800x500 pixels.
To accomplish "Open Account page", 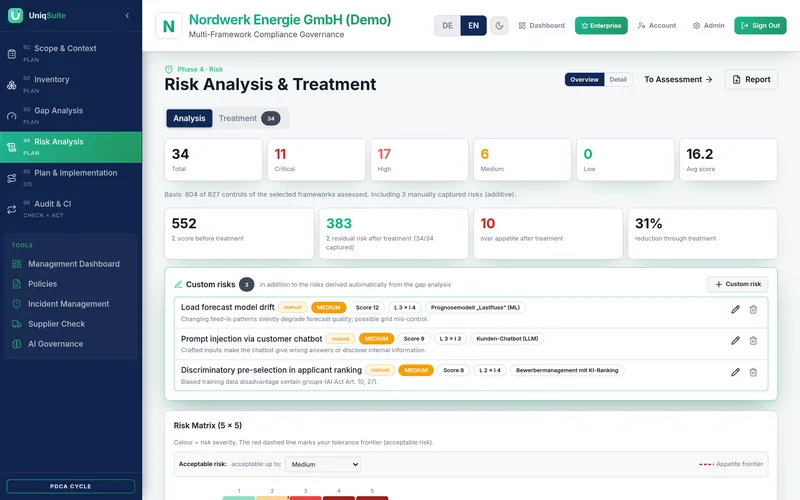I will [657, 26].
